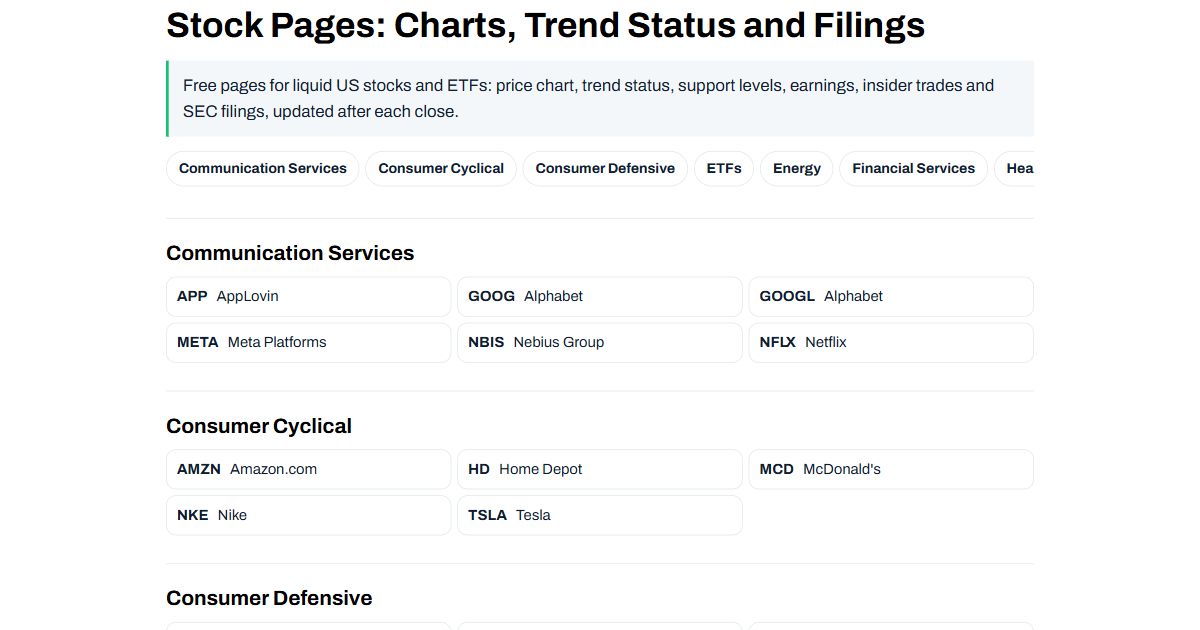The height and width of the screenshot is (630, 1200).
Task: Open the GOOGL Alphabet stock page
Action: [x=891, y=297]
